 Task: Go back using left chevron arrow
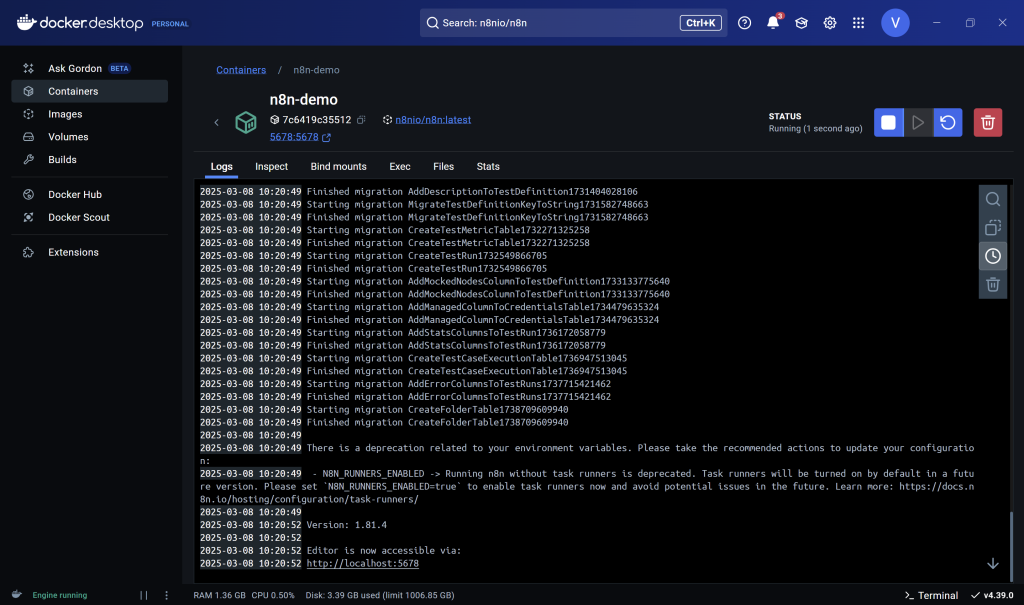217,122
